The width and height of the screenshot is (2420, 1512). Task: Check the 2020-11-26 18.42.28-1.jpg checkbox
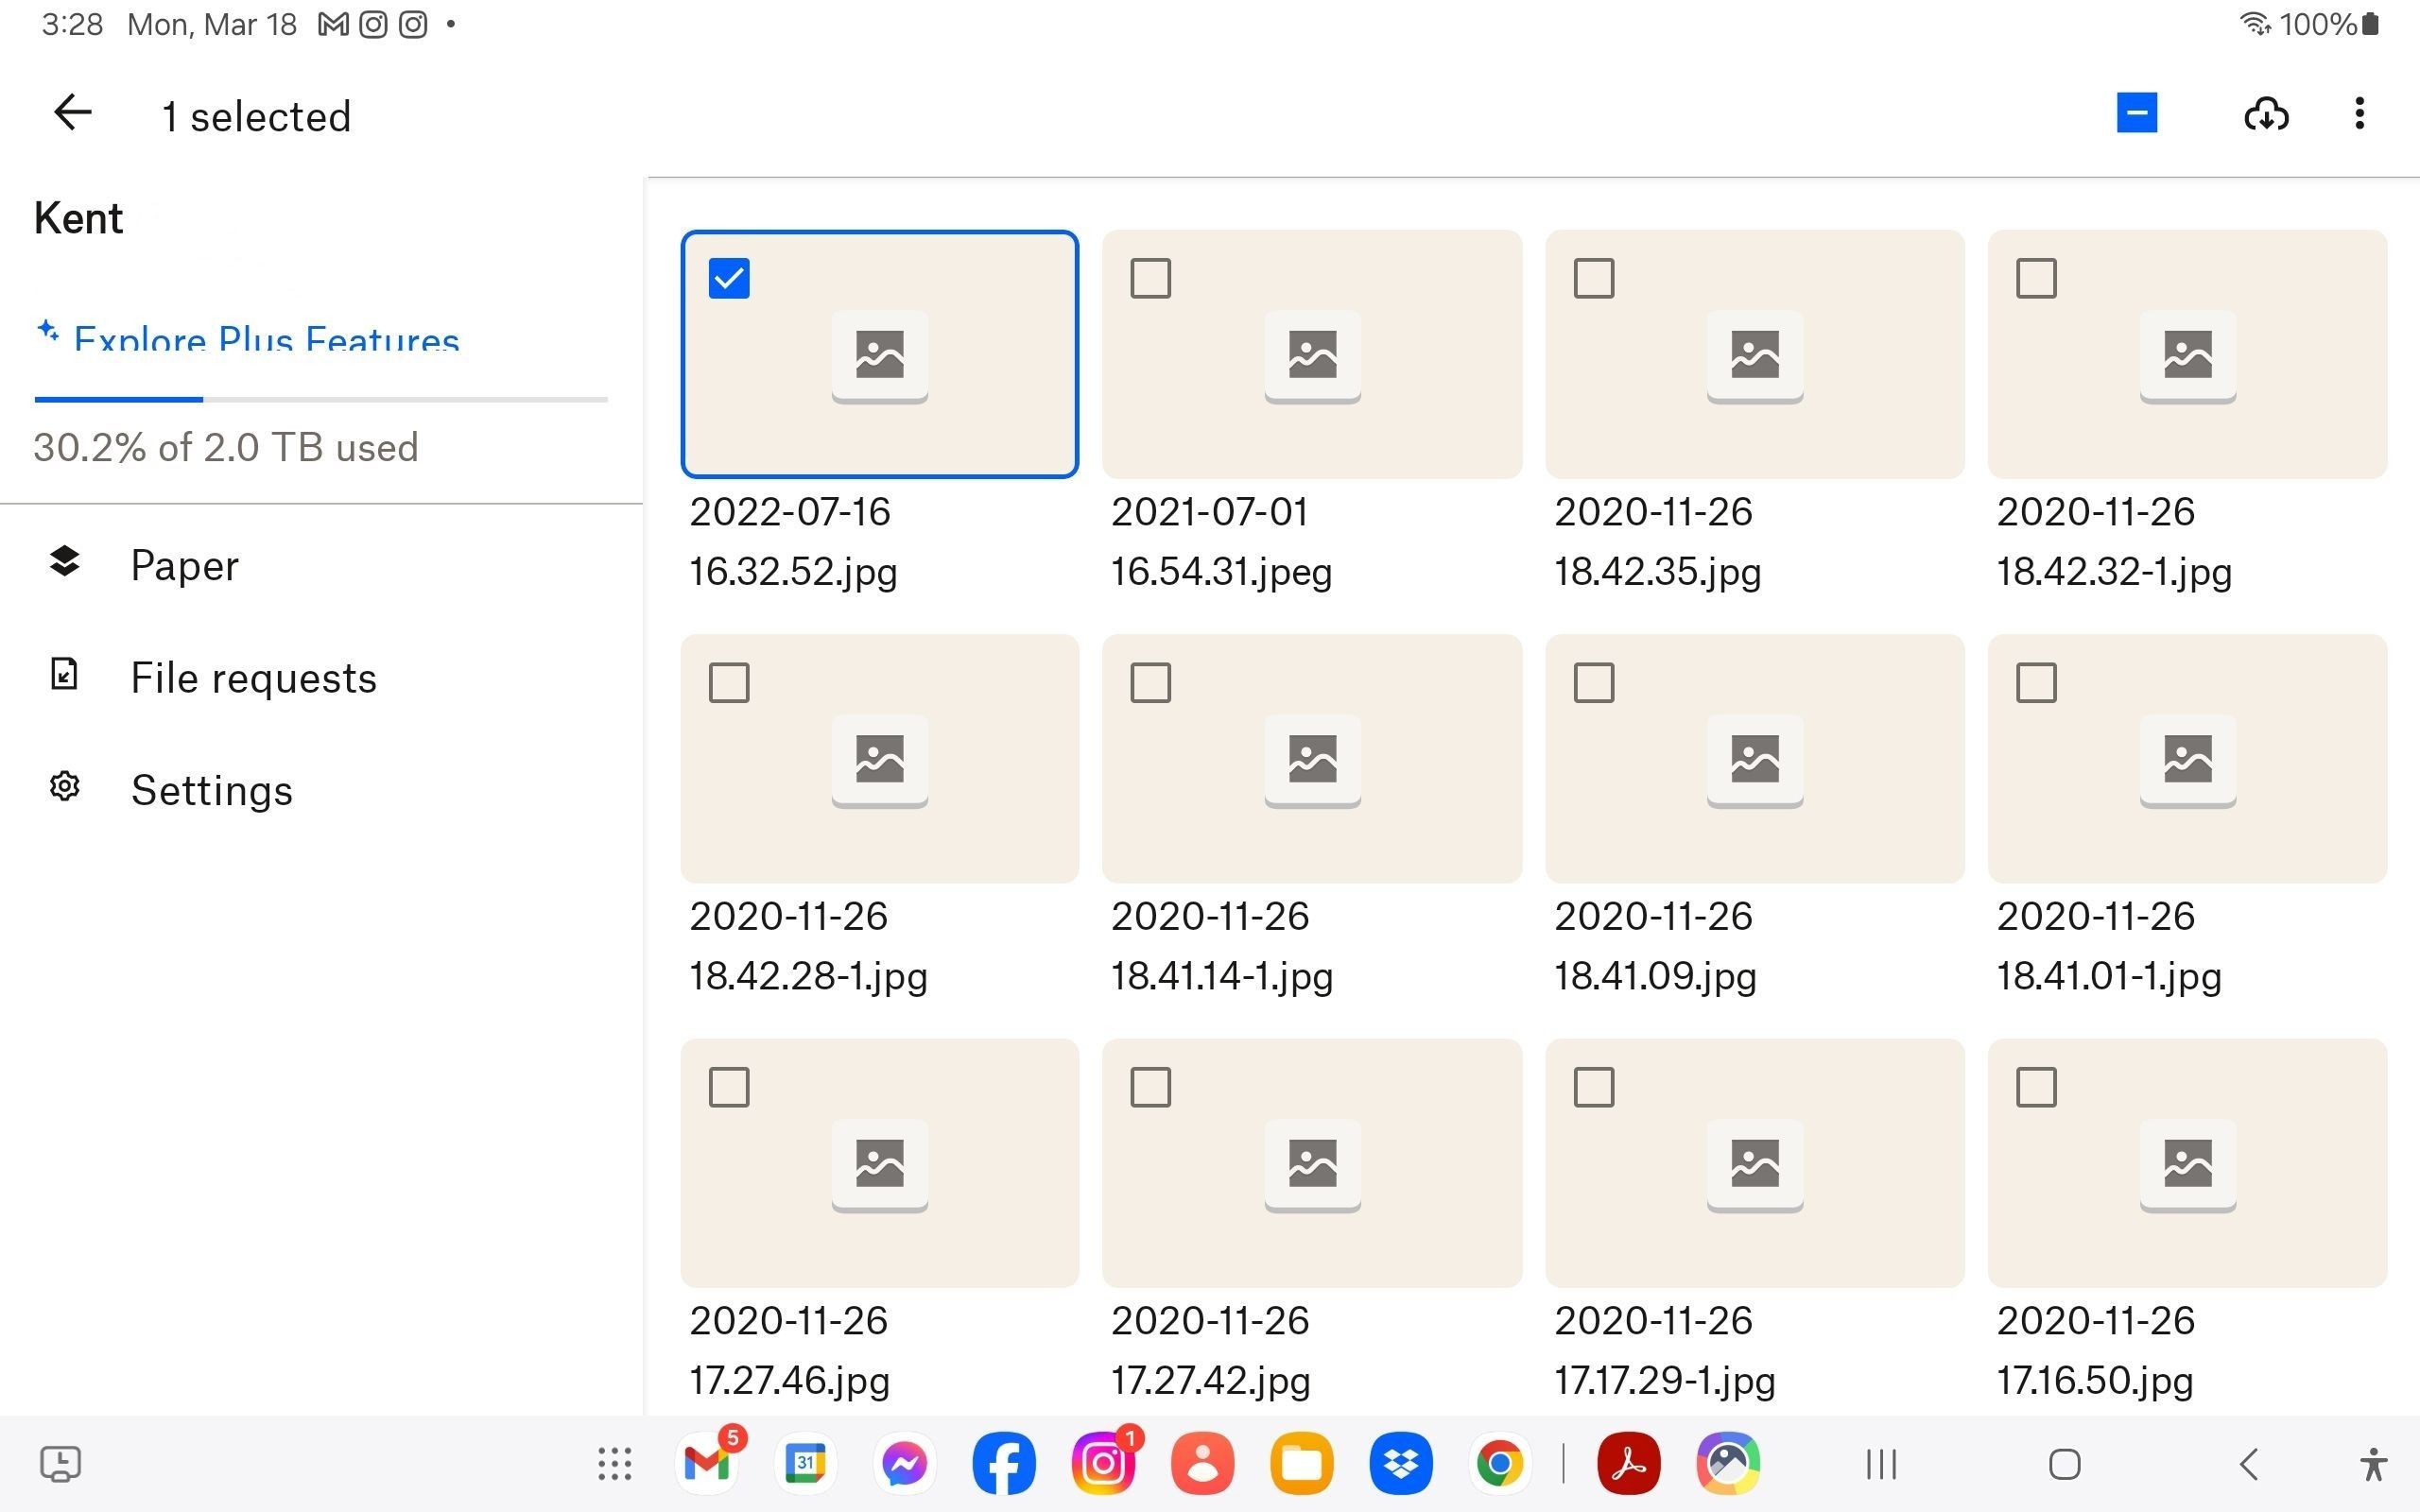pos(729,683)
